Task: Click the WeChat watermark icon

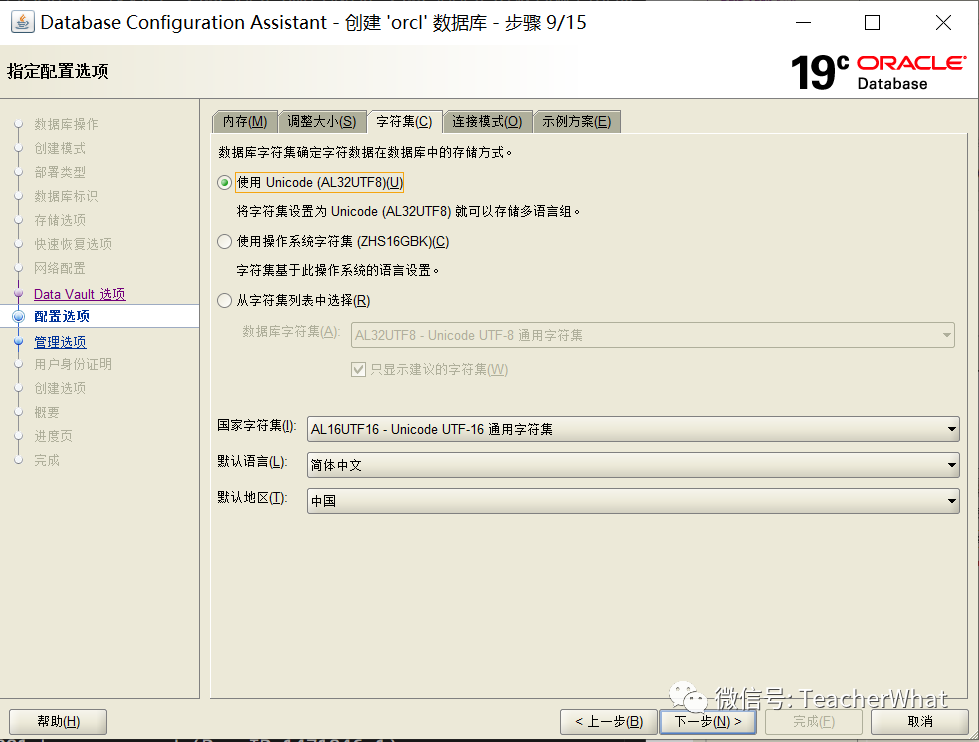Action: point(688,697)
